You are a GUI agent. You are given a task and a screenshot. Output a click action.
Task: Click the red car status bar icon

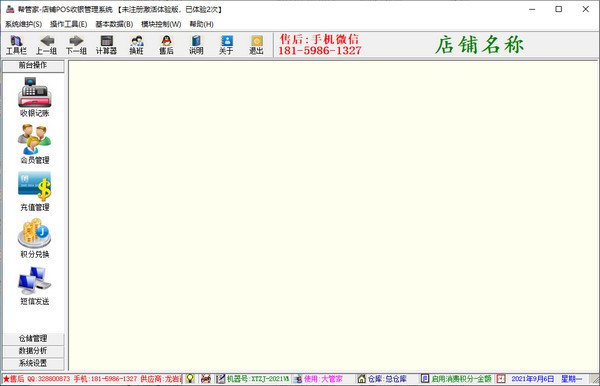206,379
